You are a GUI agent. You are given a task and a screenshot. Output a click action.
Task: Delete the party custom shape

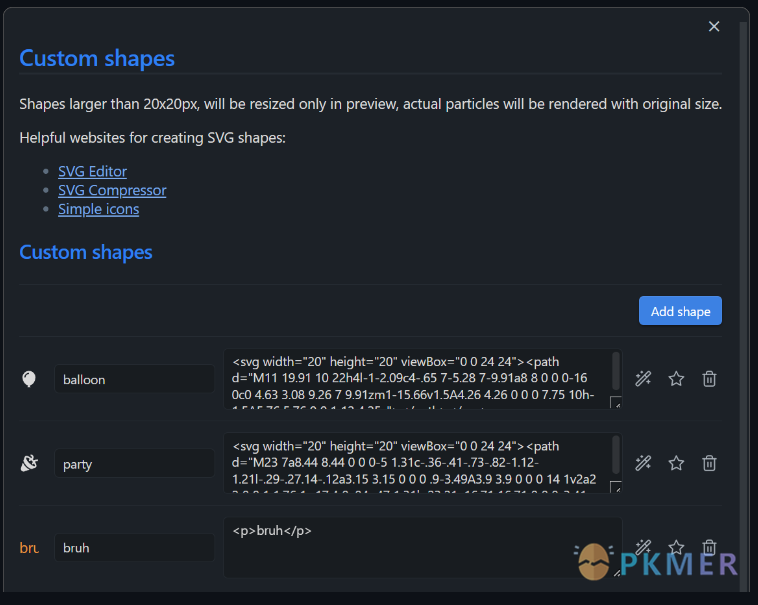(709, 463)
